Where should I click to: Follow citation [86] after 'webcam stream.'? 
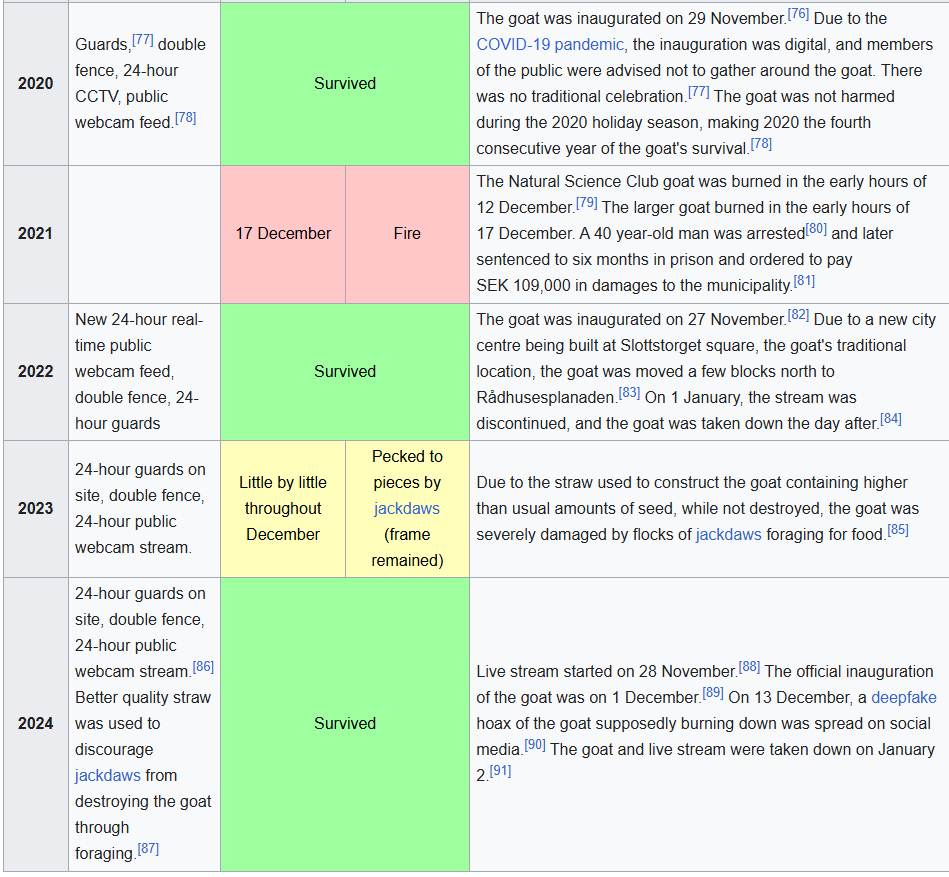click(203, 667)
